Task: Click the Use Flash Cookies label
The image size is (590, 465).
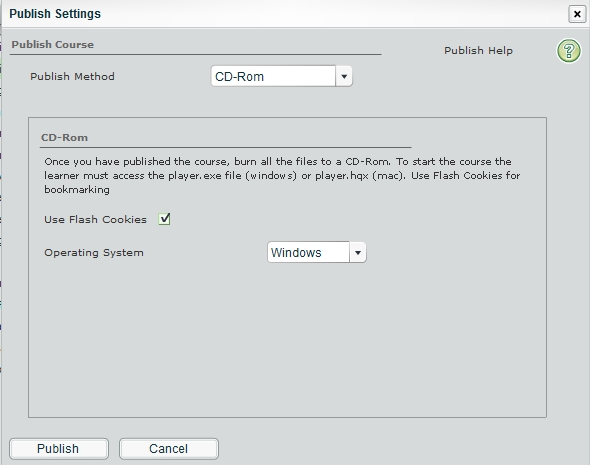Action: click(95, 219)
